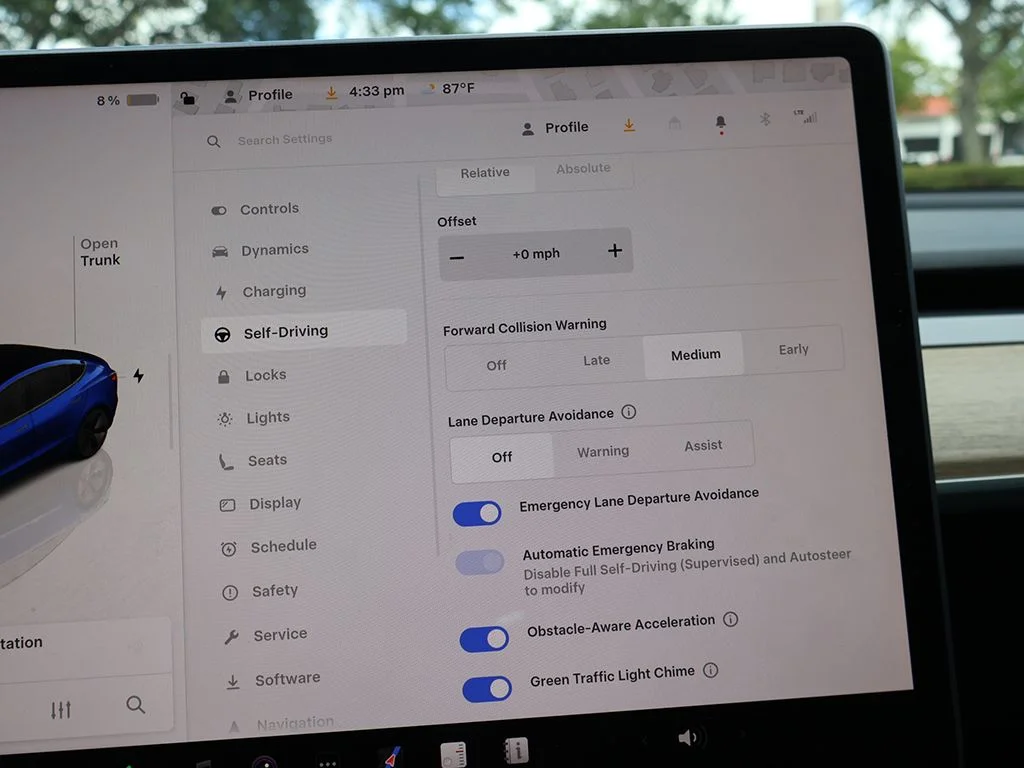Toggle Green Traffic Light Chime
Screen dimensions: 1024x768
point(487,690)
